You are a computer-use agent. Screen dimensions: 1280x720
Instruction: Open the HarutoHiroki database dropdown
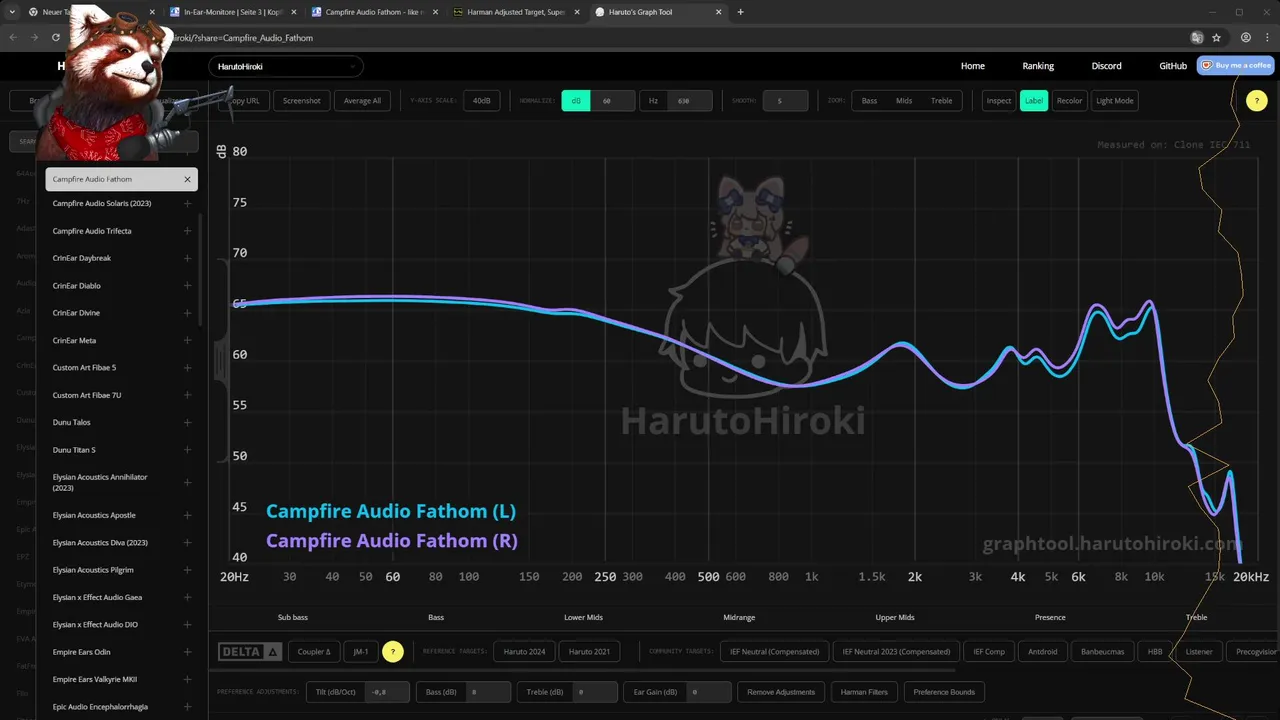[286, 67]
